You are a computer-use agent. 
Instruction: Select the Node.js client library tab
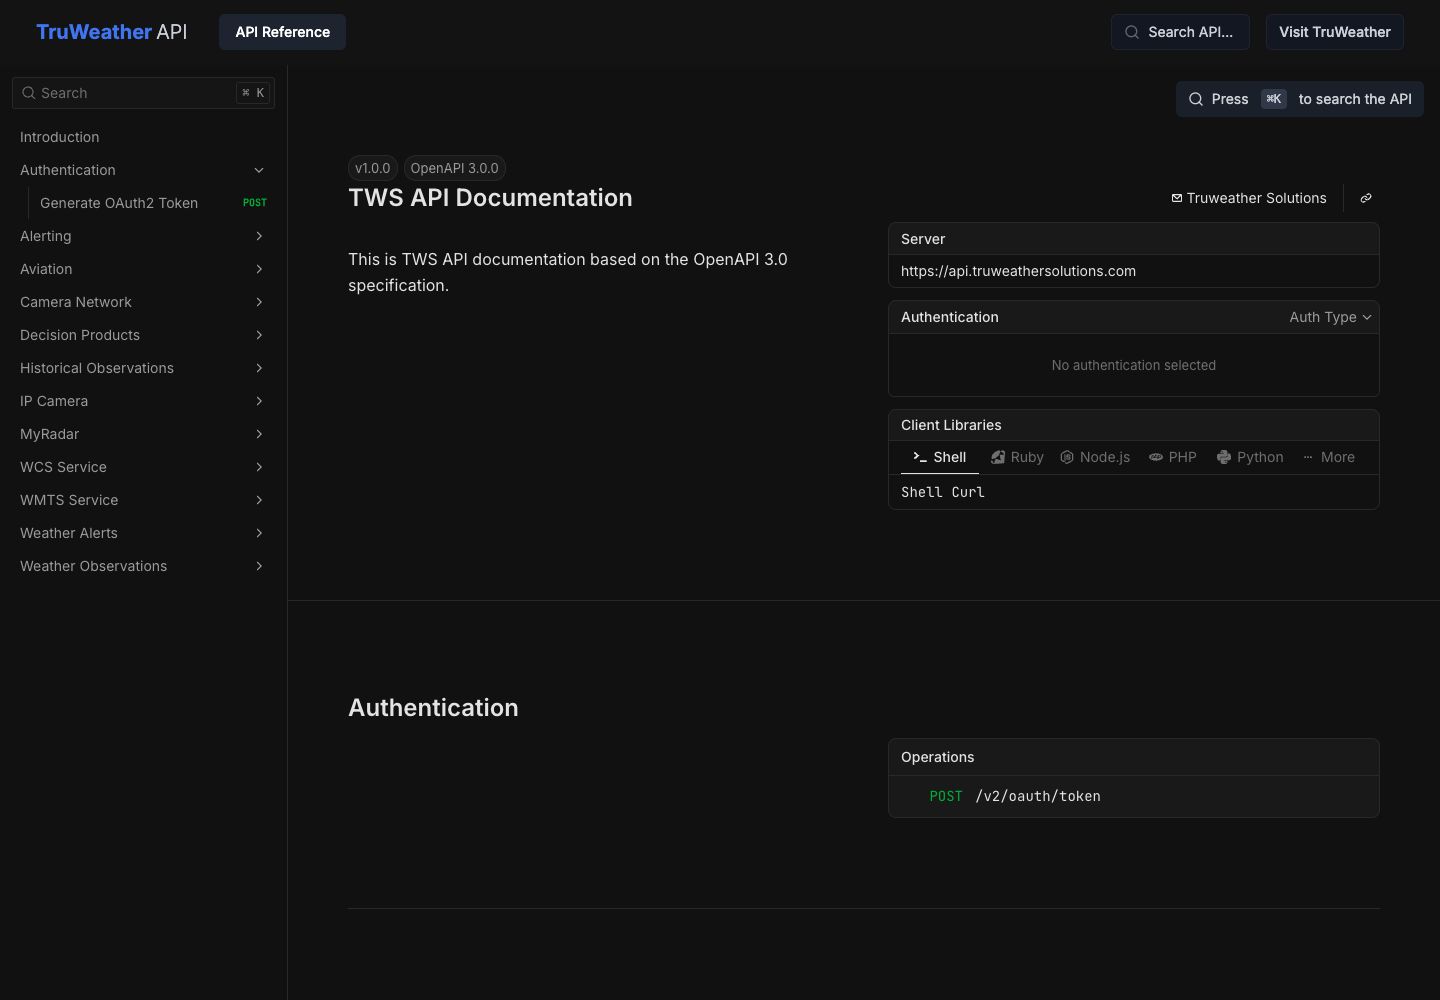coord(1095,457)
